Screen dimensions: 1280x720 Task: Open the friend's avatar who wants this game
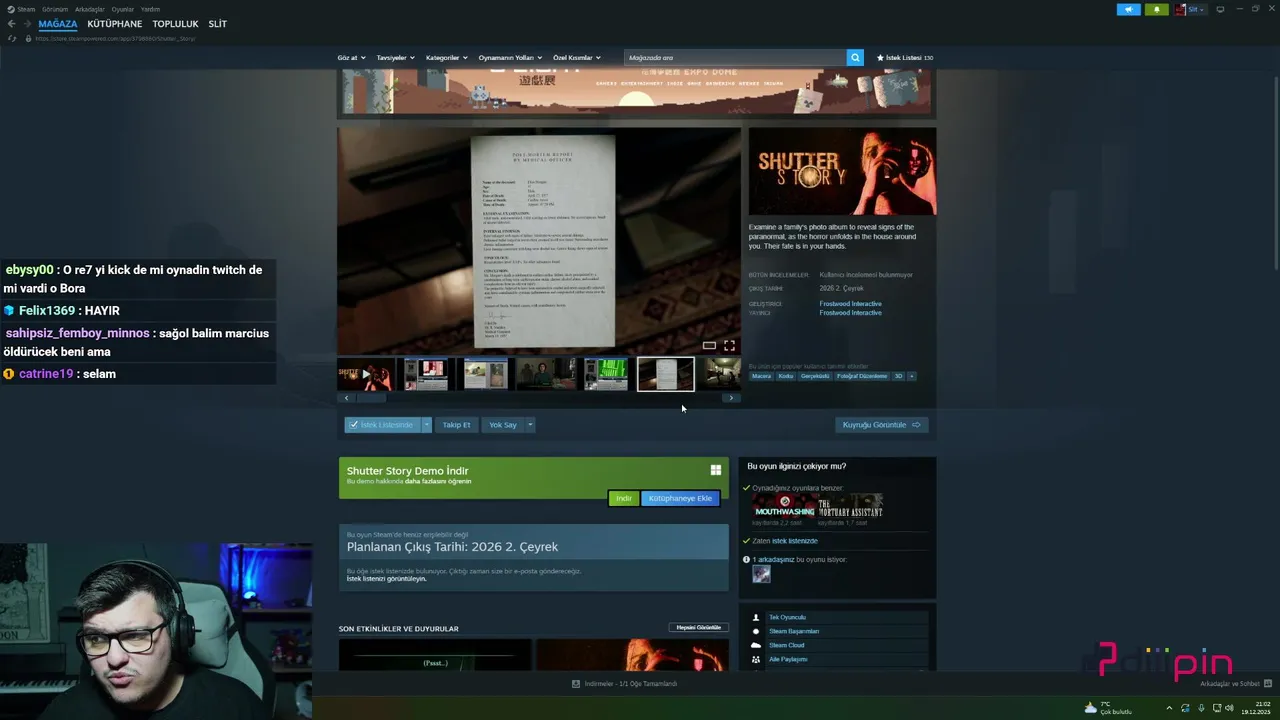tap(762, 574)
